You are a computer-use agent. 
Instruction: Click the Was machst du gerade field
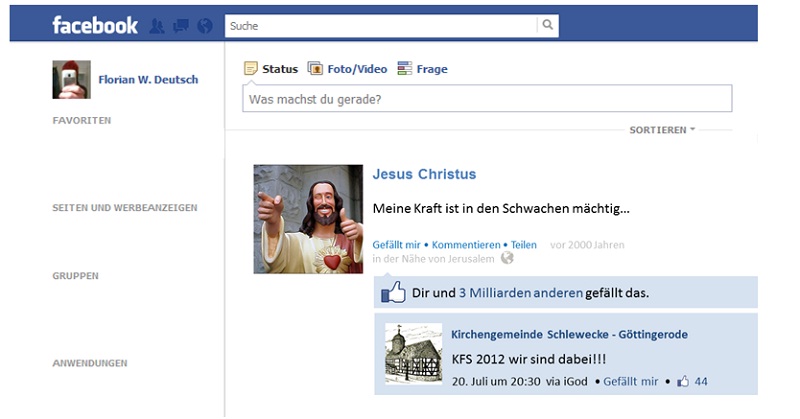487,98
